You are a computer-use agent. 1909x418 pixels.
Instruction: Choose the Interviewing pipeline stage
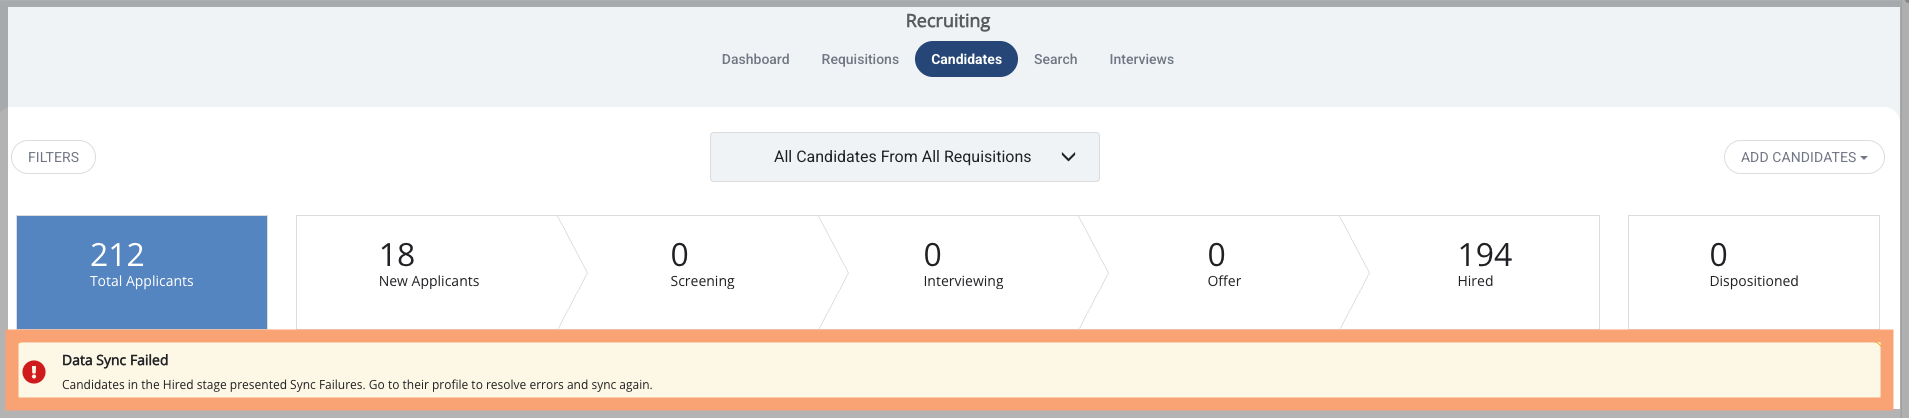pos(963,272)
